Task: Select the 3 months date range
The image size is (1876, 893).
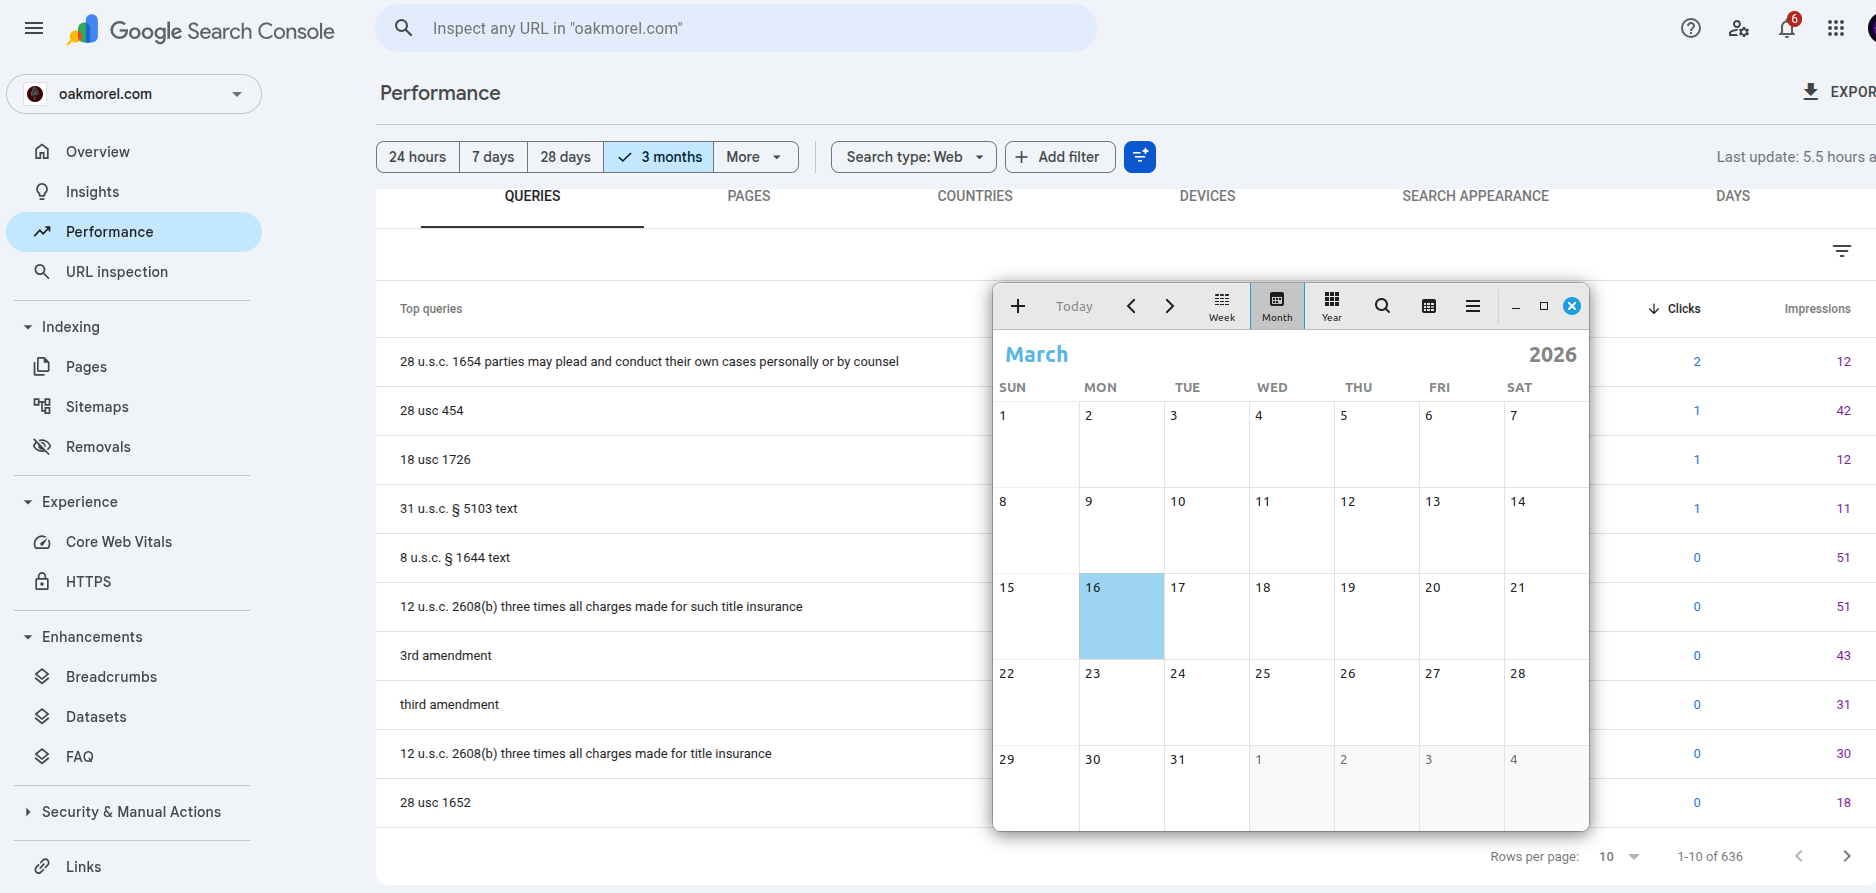Action: [x=659, y=157]
